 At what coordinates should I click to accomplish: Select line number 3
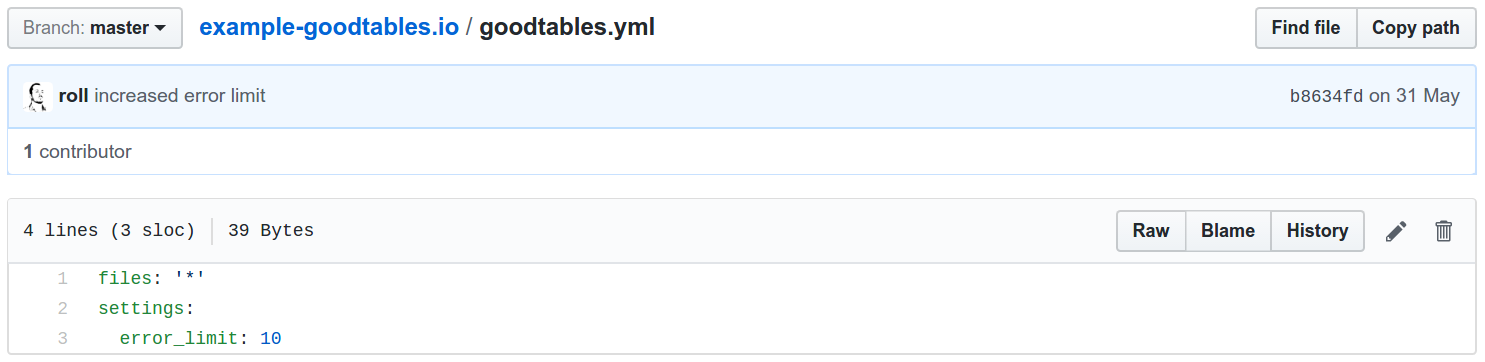pyautogui.click(x=62, y=338)
